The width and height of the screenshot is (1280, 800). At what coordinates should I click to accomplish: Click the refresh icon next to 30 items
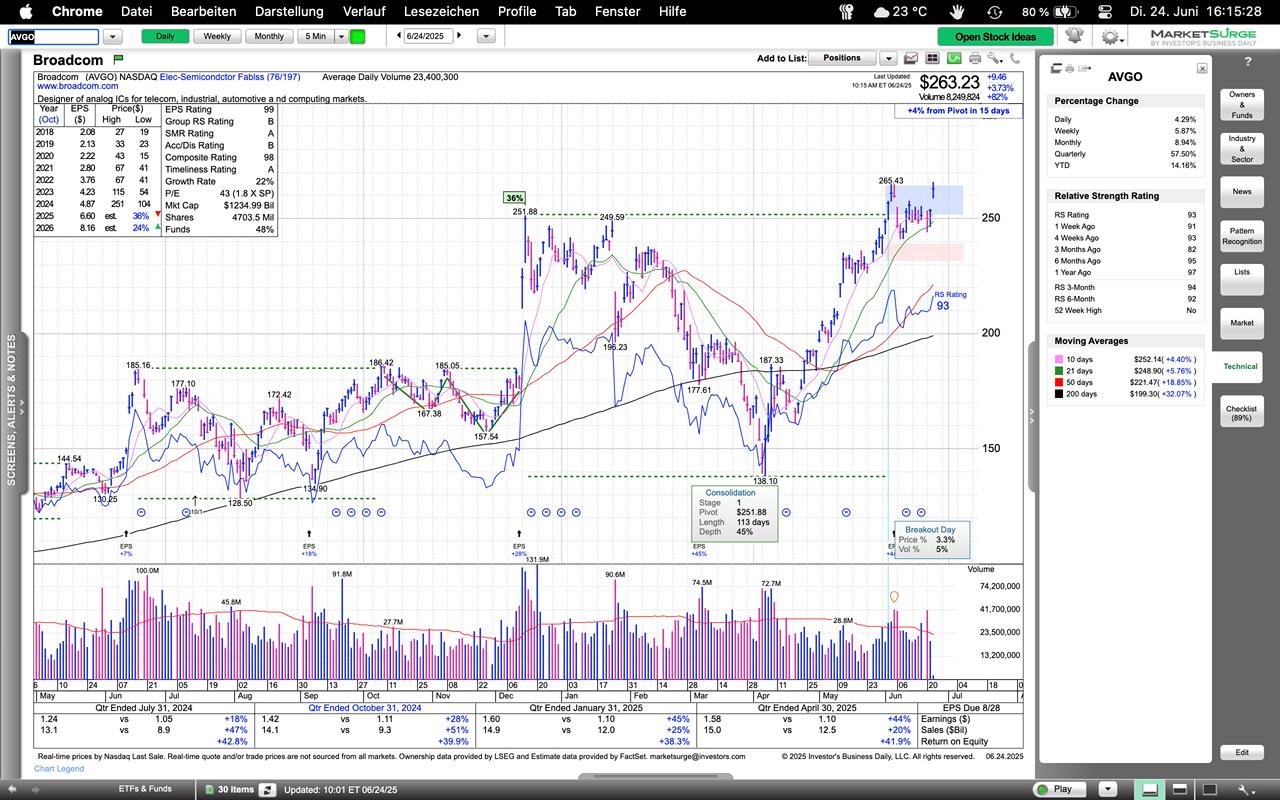click(x=267, y=789)
